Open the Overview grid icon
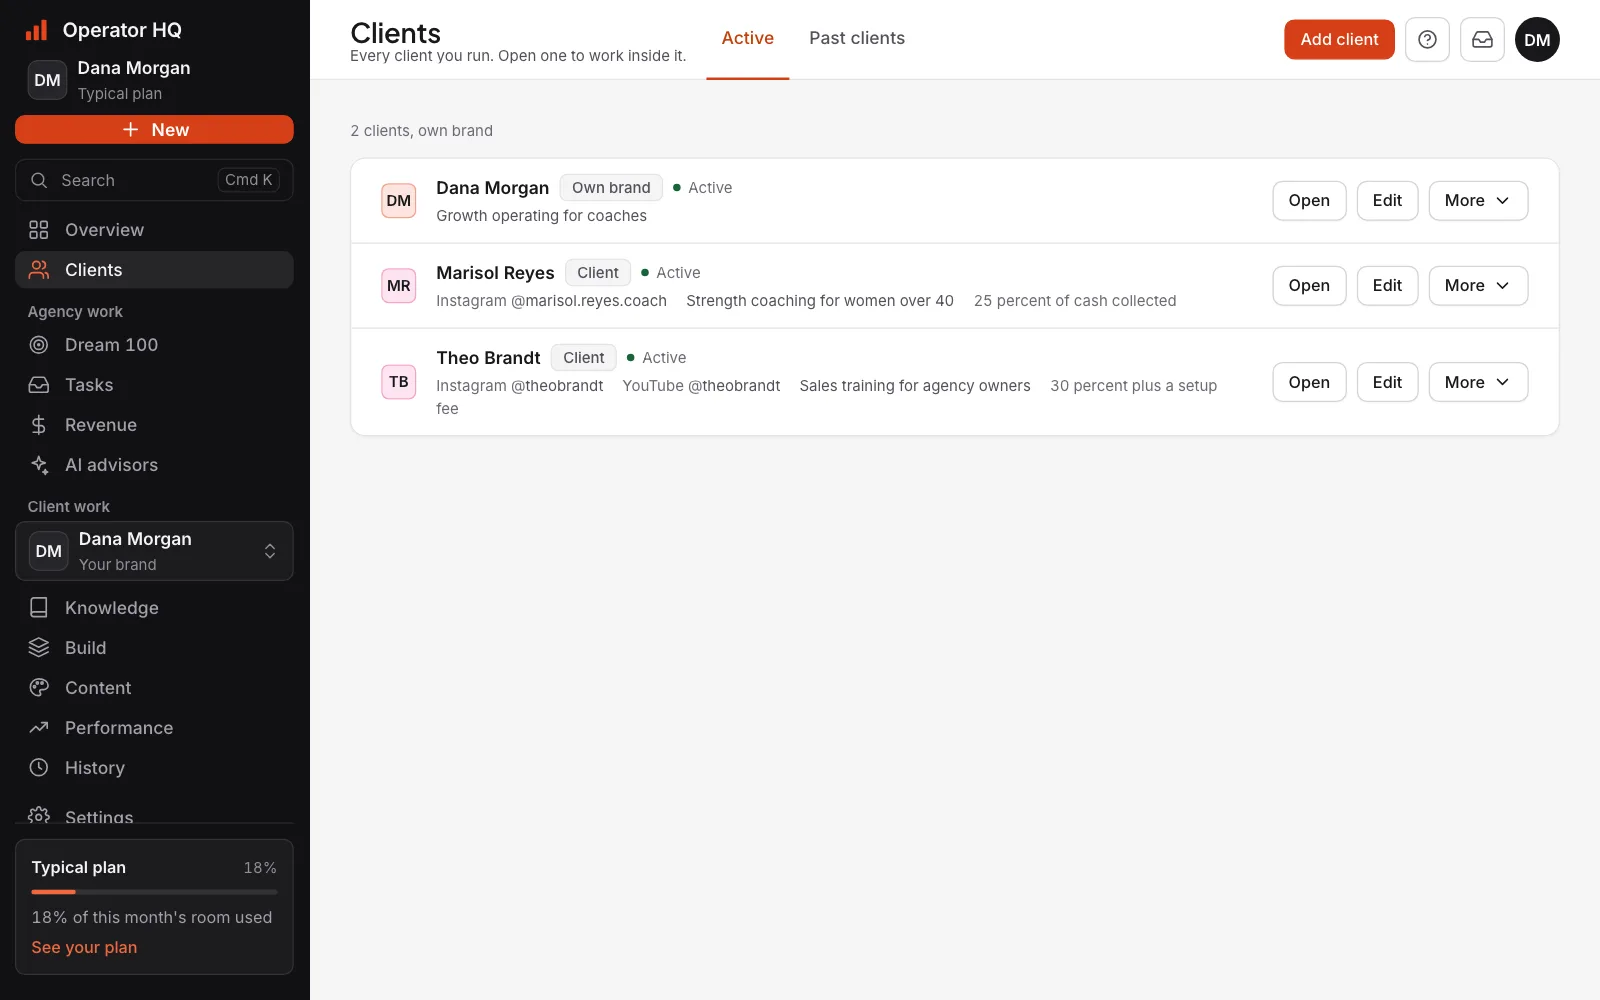1600x1000 pixels. (39, 230)
